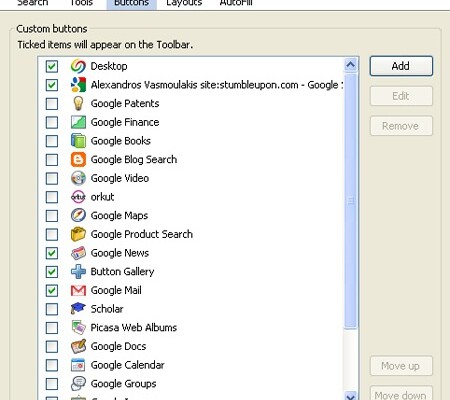Click the list's vertical scrollbar thumb
This screenshot has width=450, height=400.
coord(350,201)
